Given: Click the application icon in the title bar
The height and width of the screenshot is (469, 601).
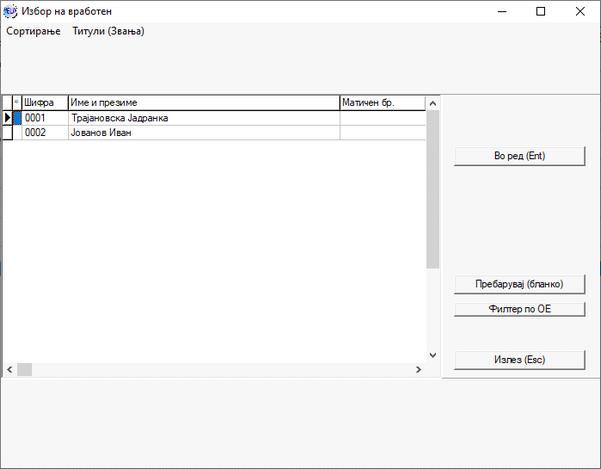Looking at the screenshot, I should point(10,11).
